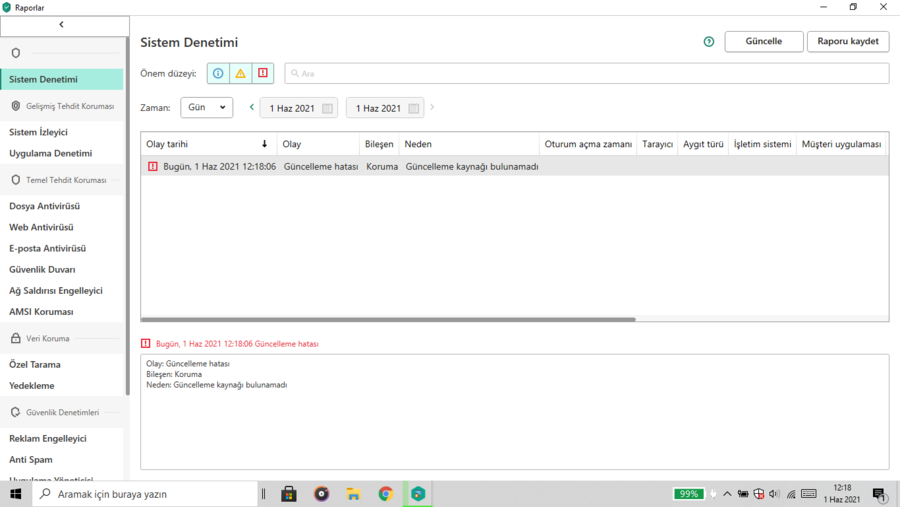The height and width of the screenshot is (507, 900).
Task: Open File Explorer from the taskbar
Action: click(x=354, y=494)
